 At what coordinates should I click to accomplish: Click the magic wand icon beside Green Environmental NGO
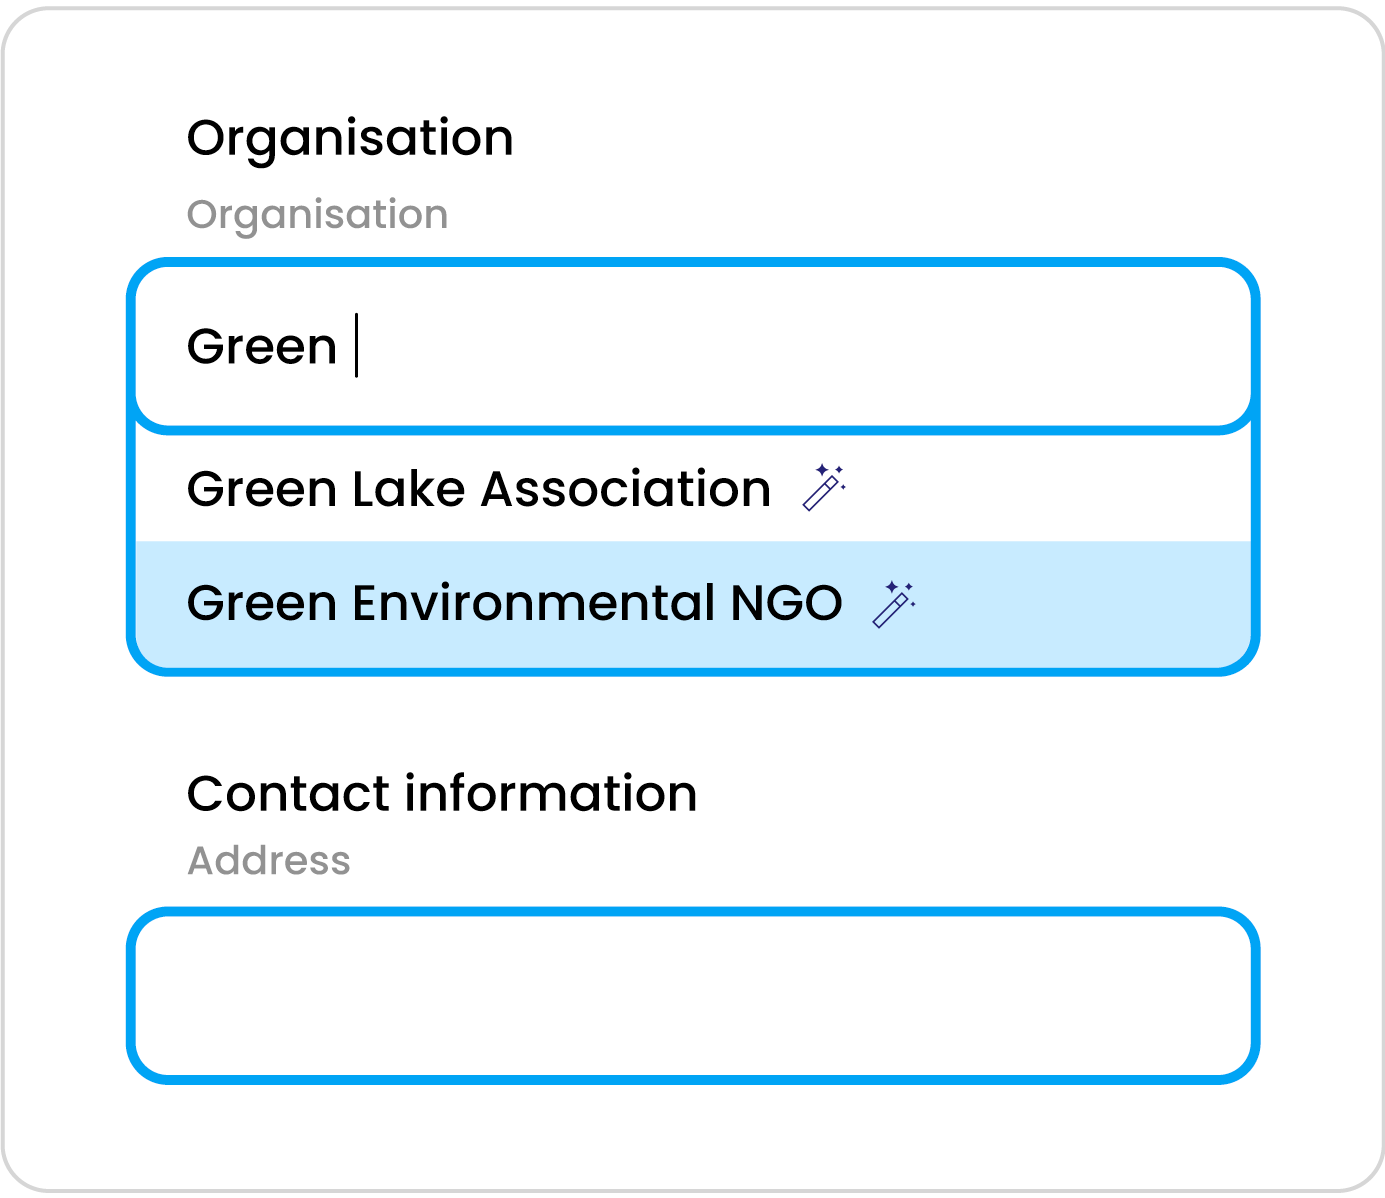(x=894, y=604)
